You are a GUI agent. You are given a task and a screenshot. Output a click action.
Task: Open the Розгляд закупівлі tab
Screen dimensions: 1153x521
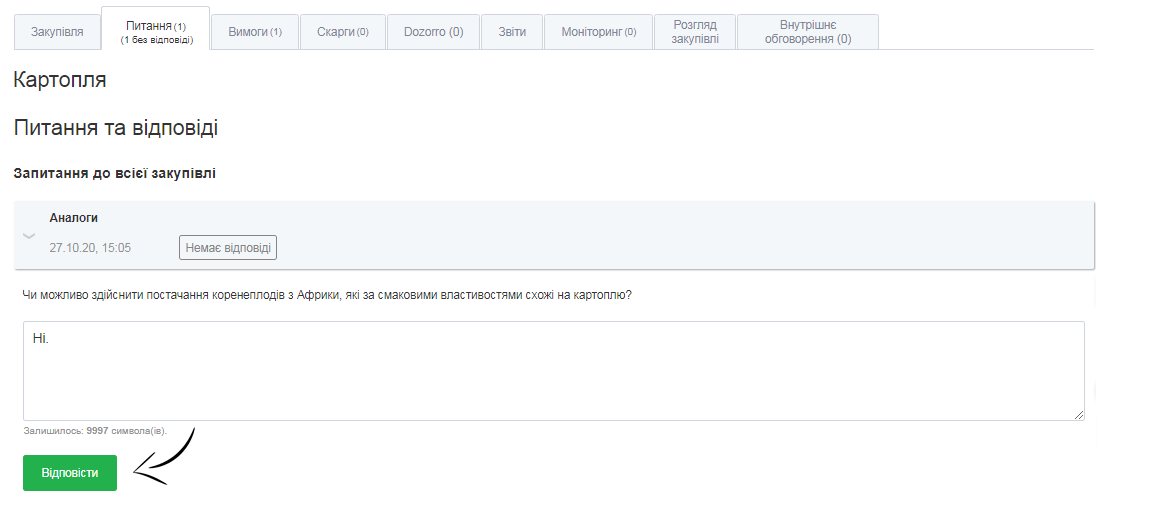coord(695,32)
